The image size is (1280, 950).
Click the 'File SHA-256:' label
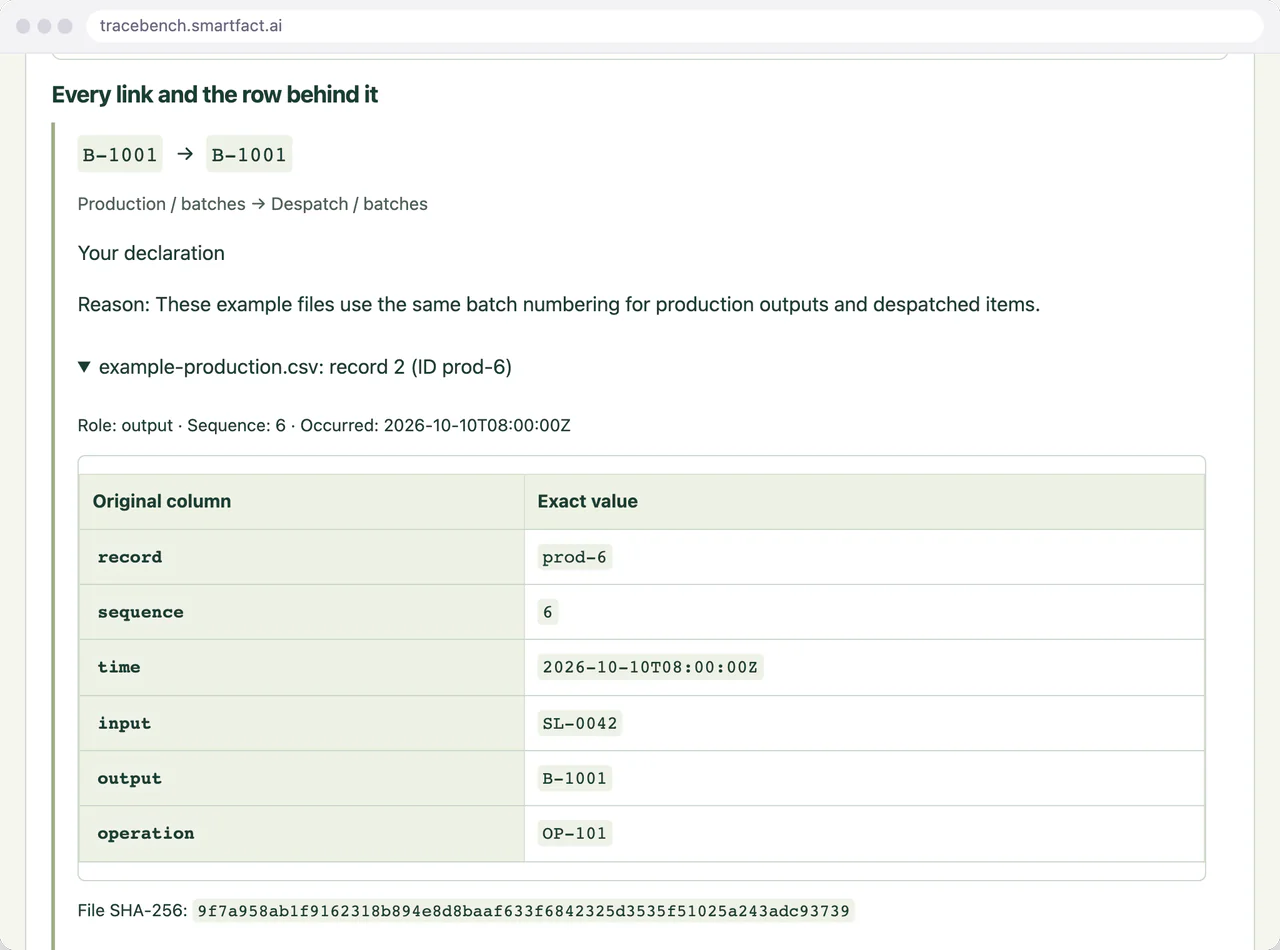pos(132,911)
